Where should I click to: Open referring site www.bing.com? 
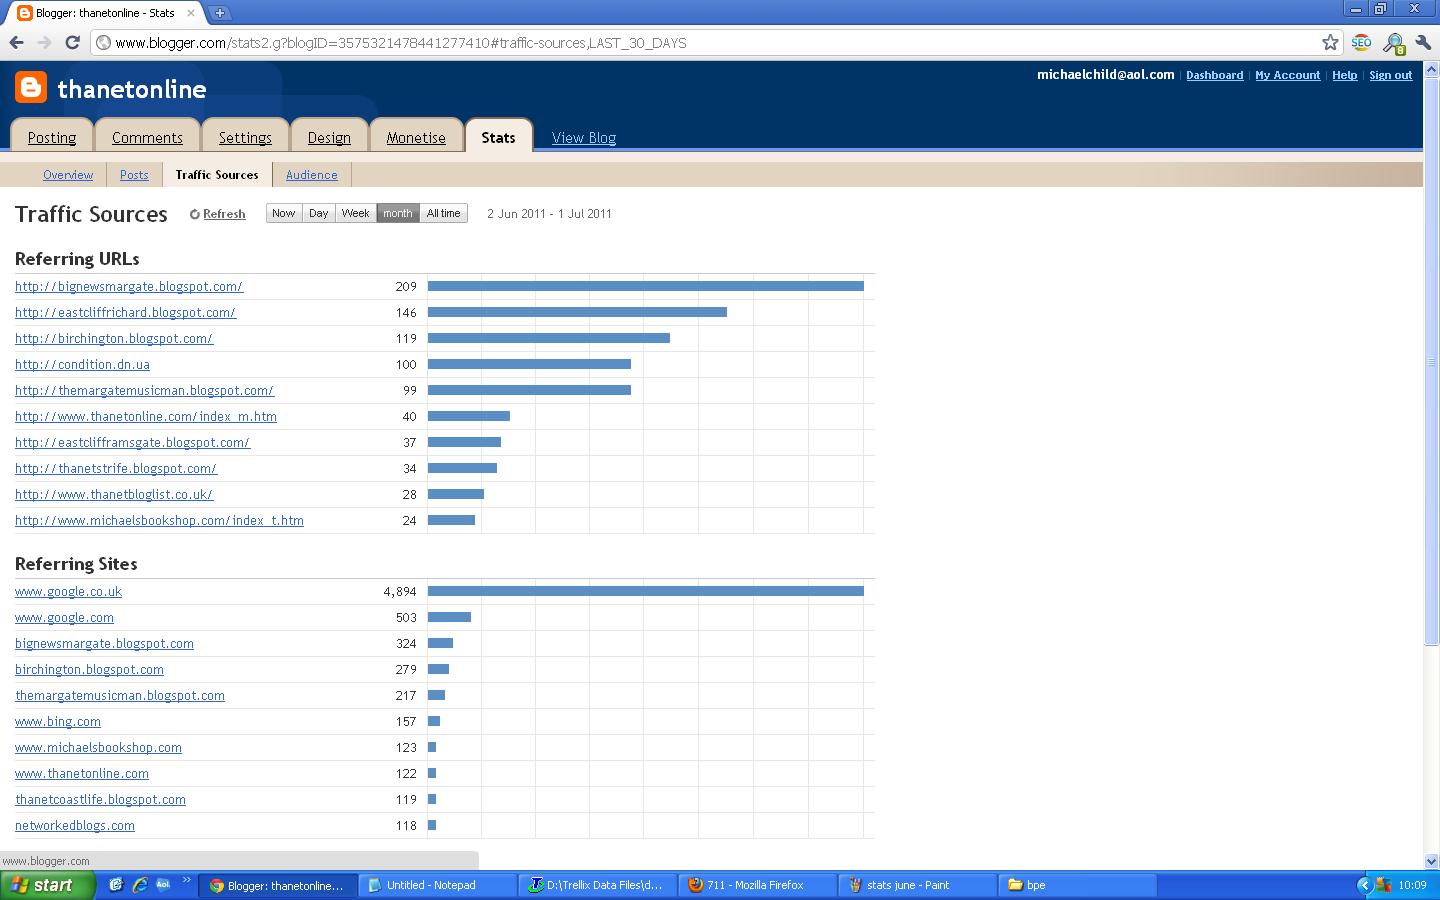[x=58, y=721]
